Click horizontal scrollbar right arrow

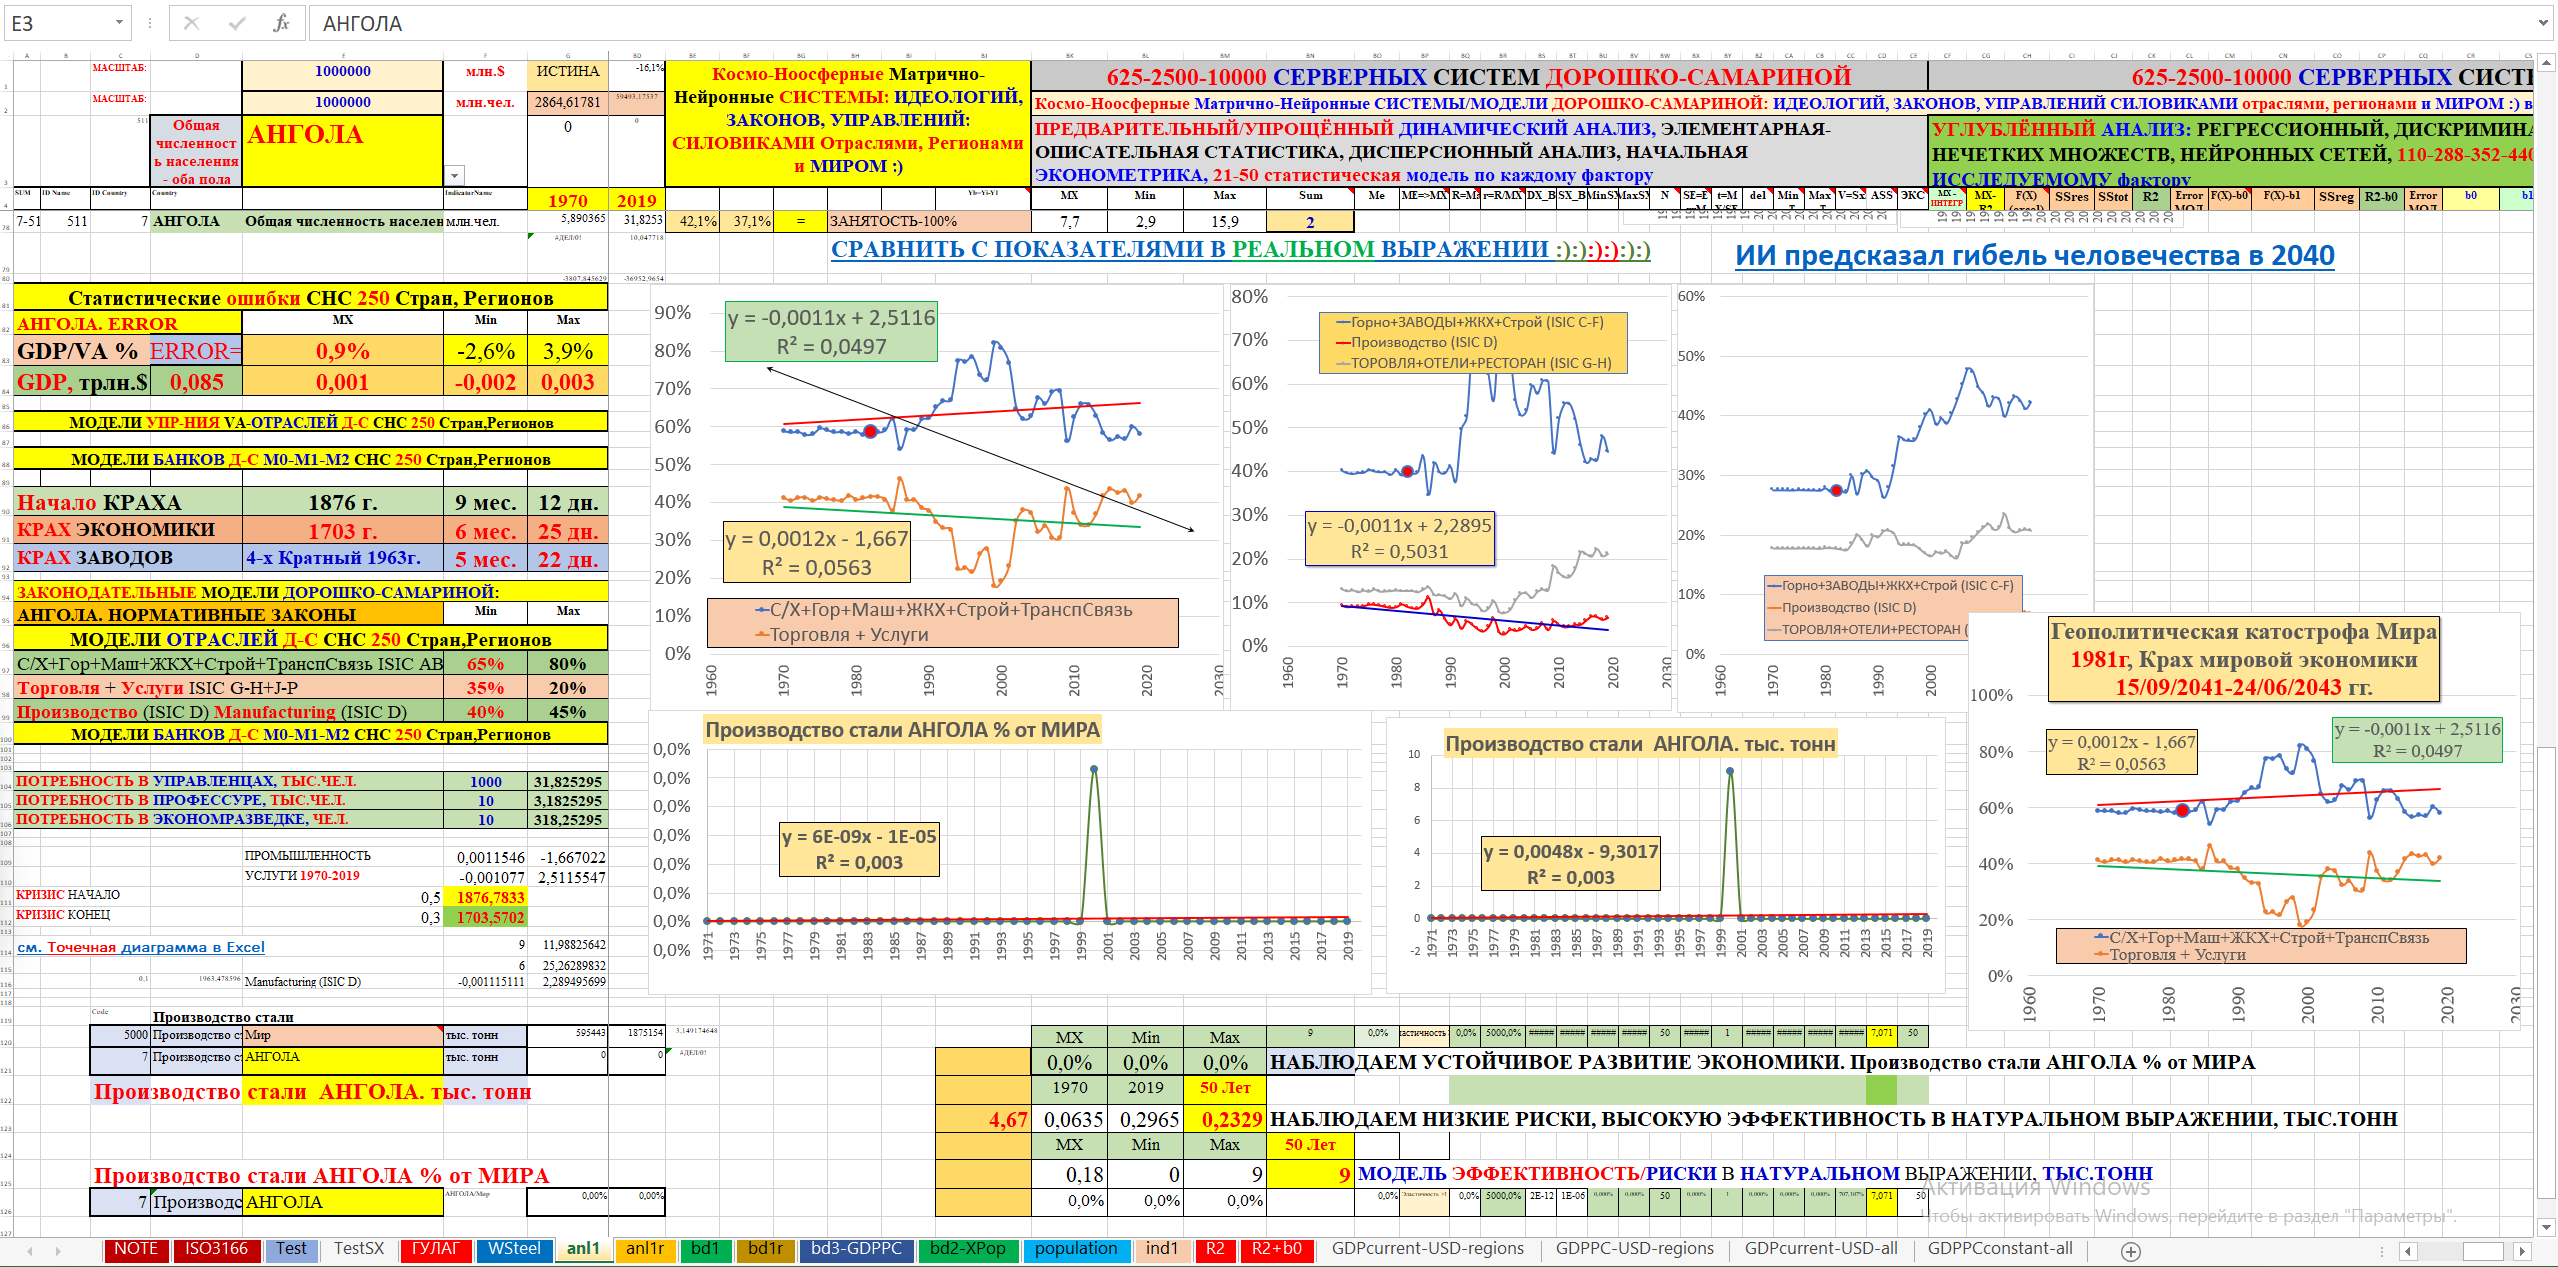tap(2523, 1251)
